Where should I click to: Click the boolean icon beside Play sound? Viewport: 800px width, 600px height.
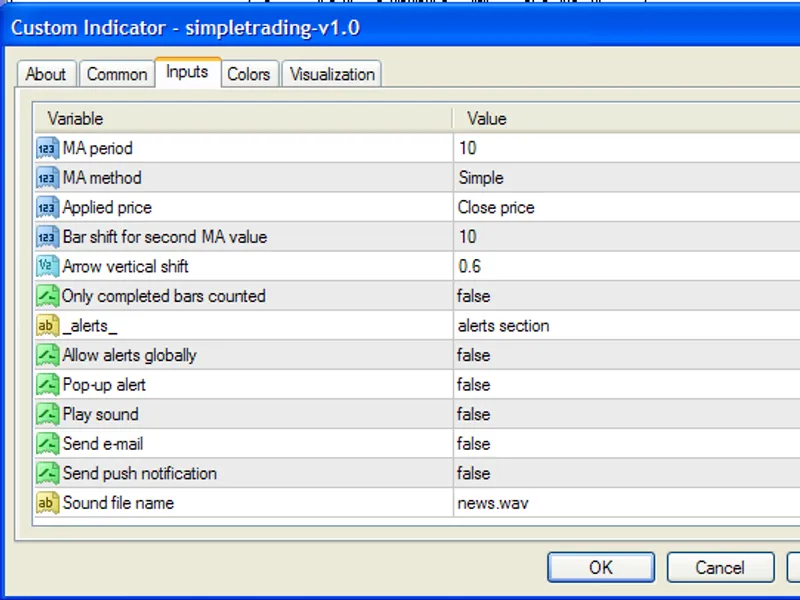(x=47, y=414)
